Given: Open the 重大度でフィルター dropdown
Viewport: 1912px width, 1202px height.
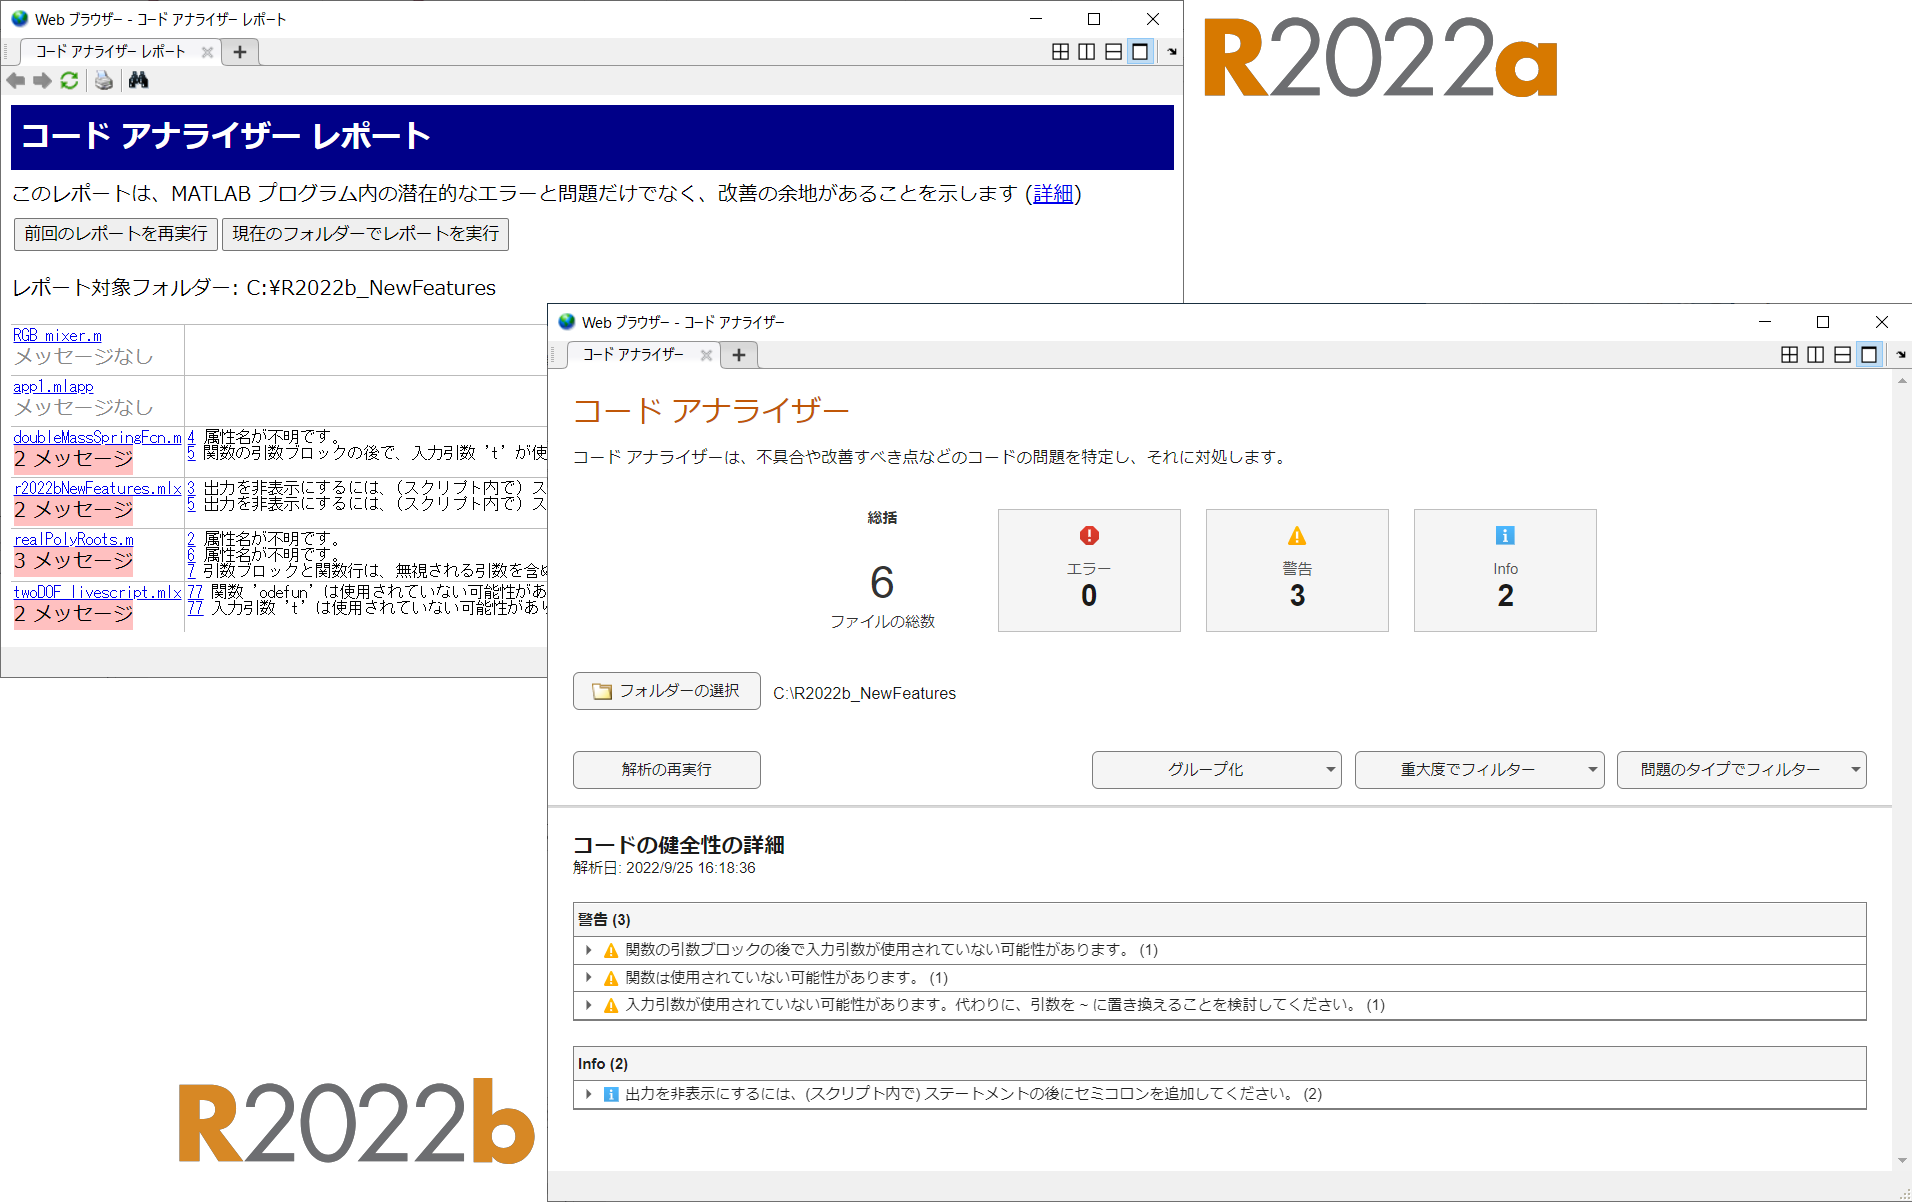Looking at the screenshot, I should pyautogui.click(x=1479, y=770).
